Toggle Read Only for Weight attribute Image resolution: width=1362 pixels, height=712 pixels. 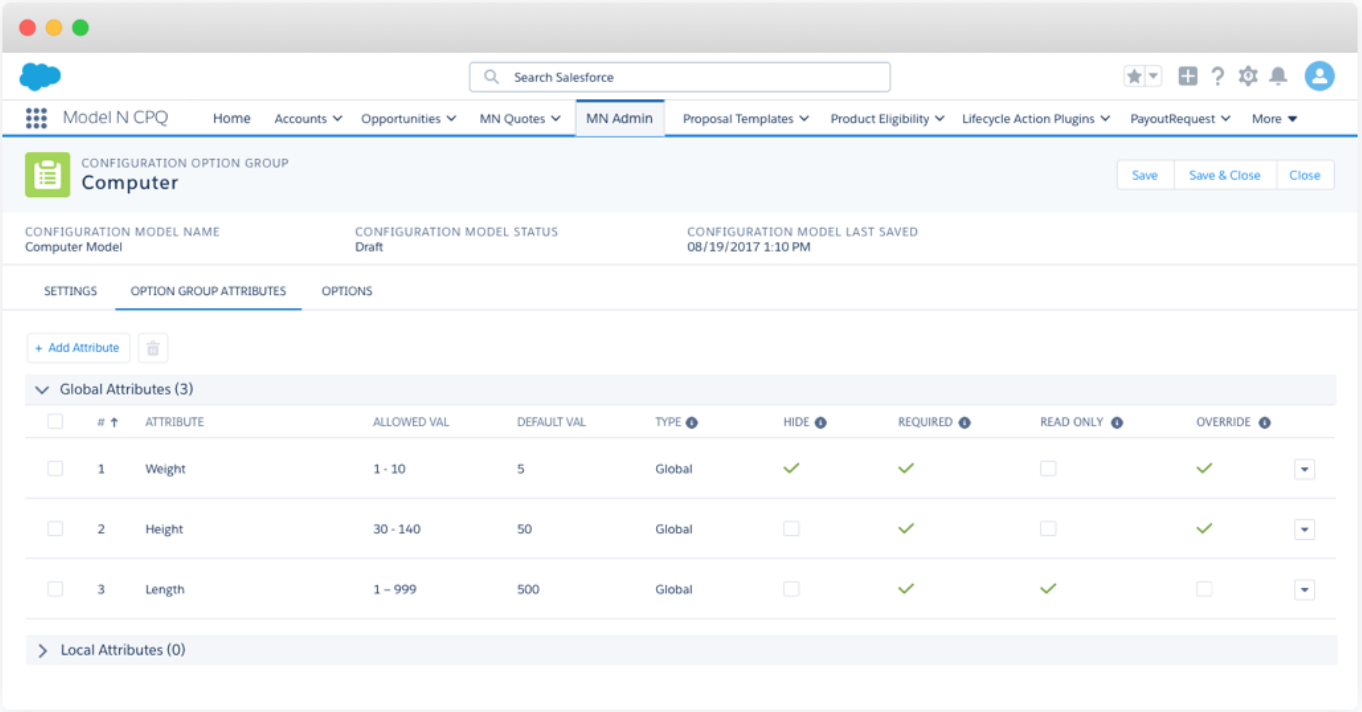1048,468
